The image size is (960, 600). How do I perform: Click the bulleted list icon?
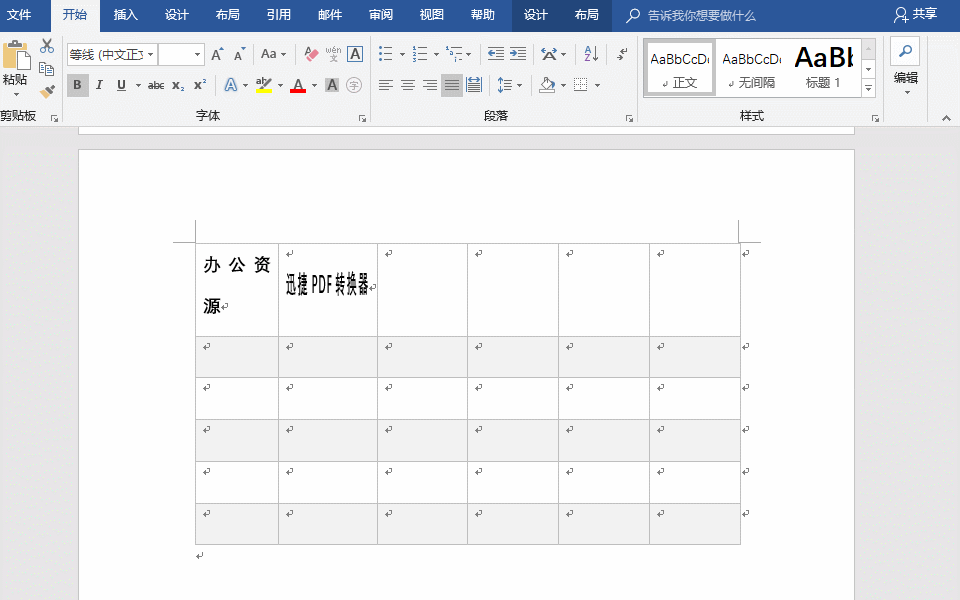tap(385, 54)
